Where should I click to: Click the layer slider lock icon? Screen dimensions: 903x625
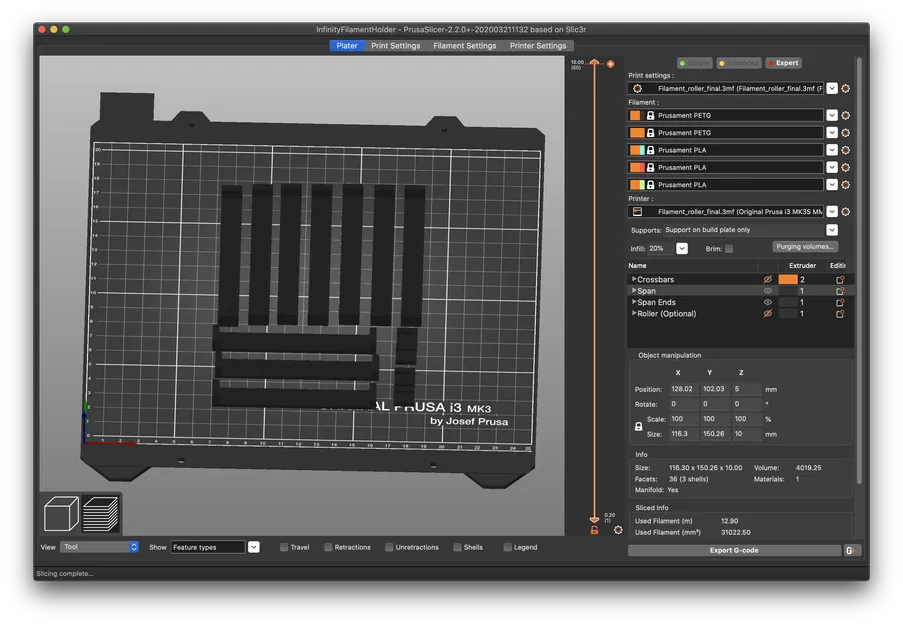pos(594,529)
